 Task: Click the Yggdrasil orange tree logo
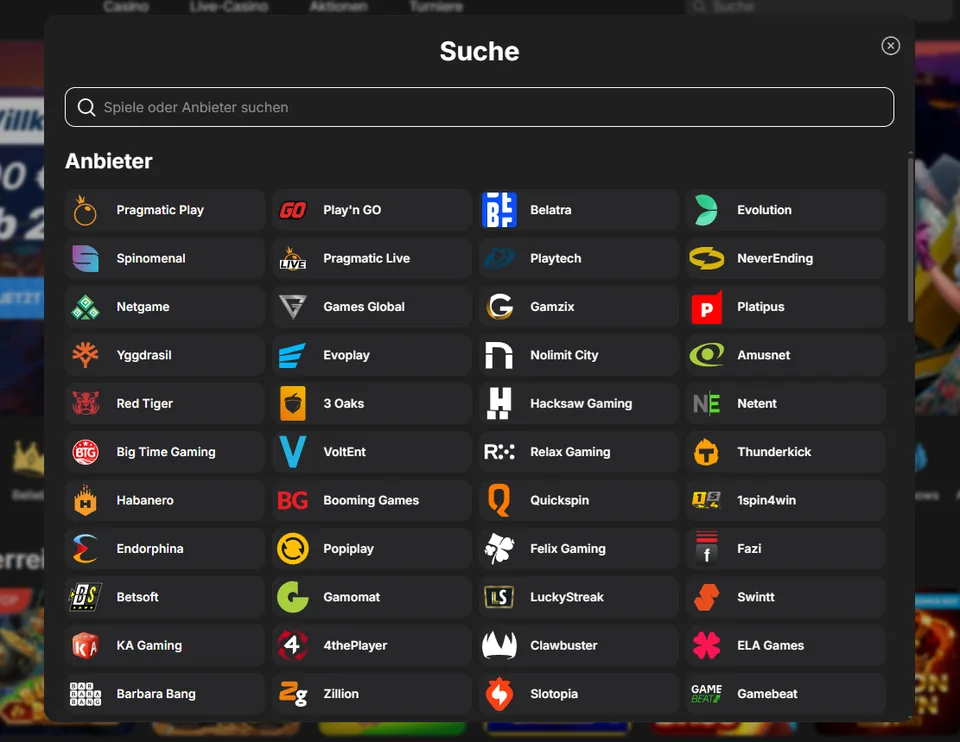click(x=85, y=355)
